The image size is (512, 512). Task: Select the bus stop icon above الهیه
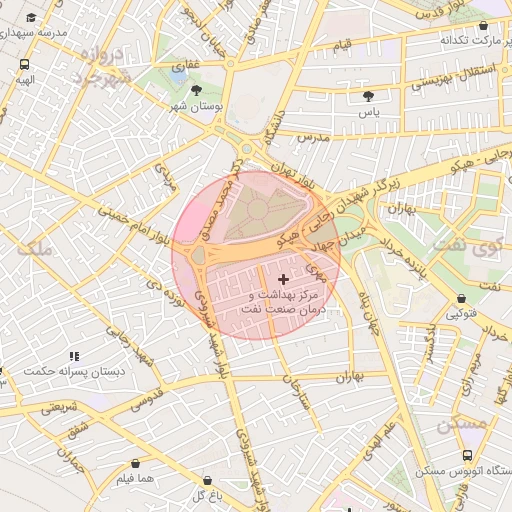point(24,64)
